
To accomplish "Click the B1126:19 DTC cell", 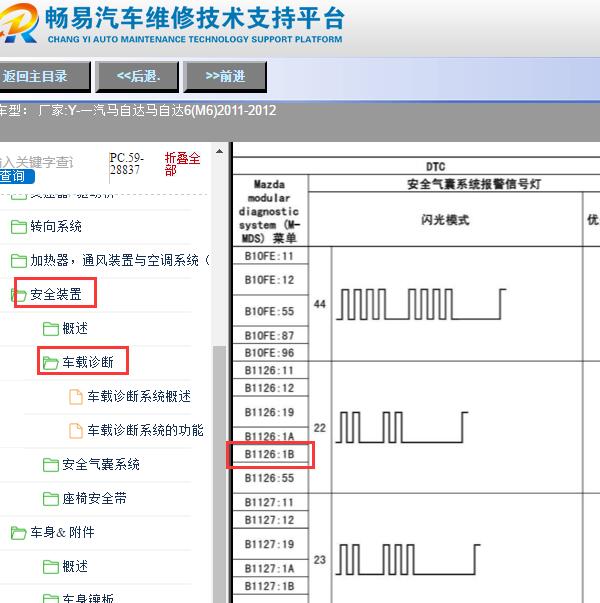I will pos(270,412).
